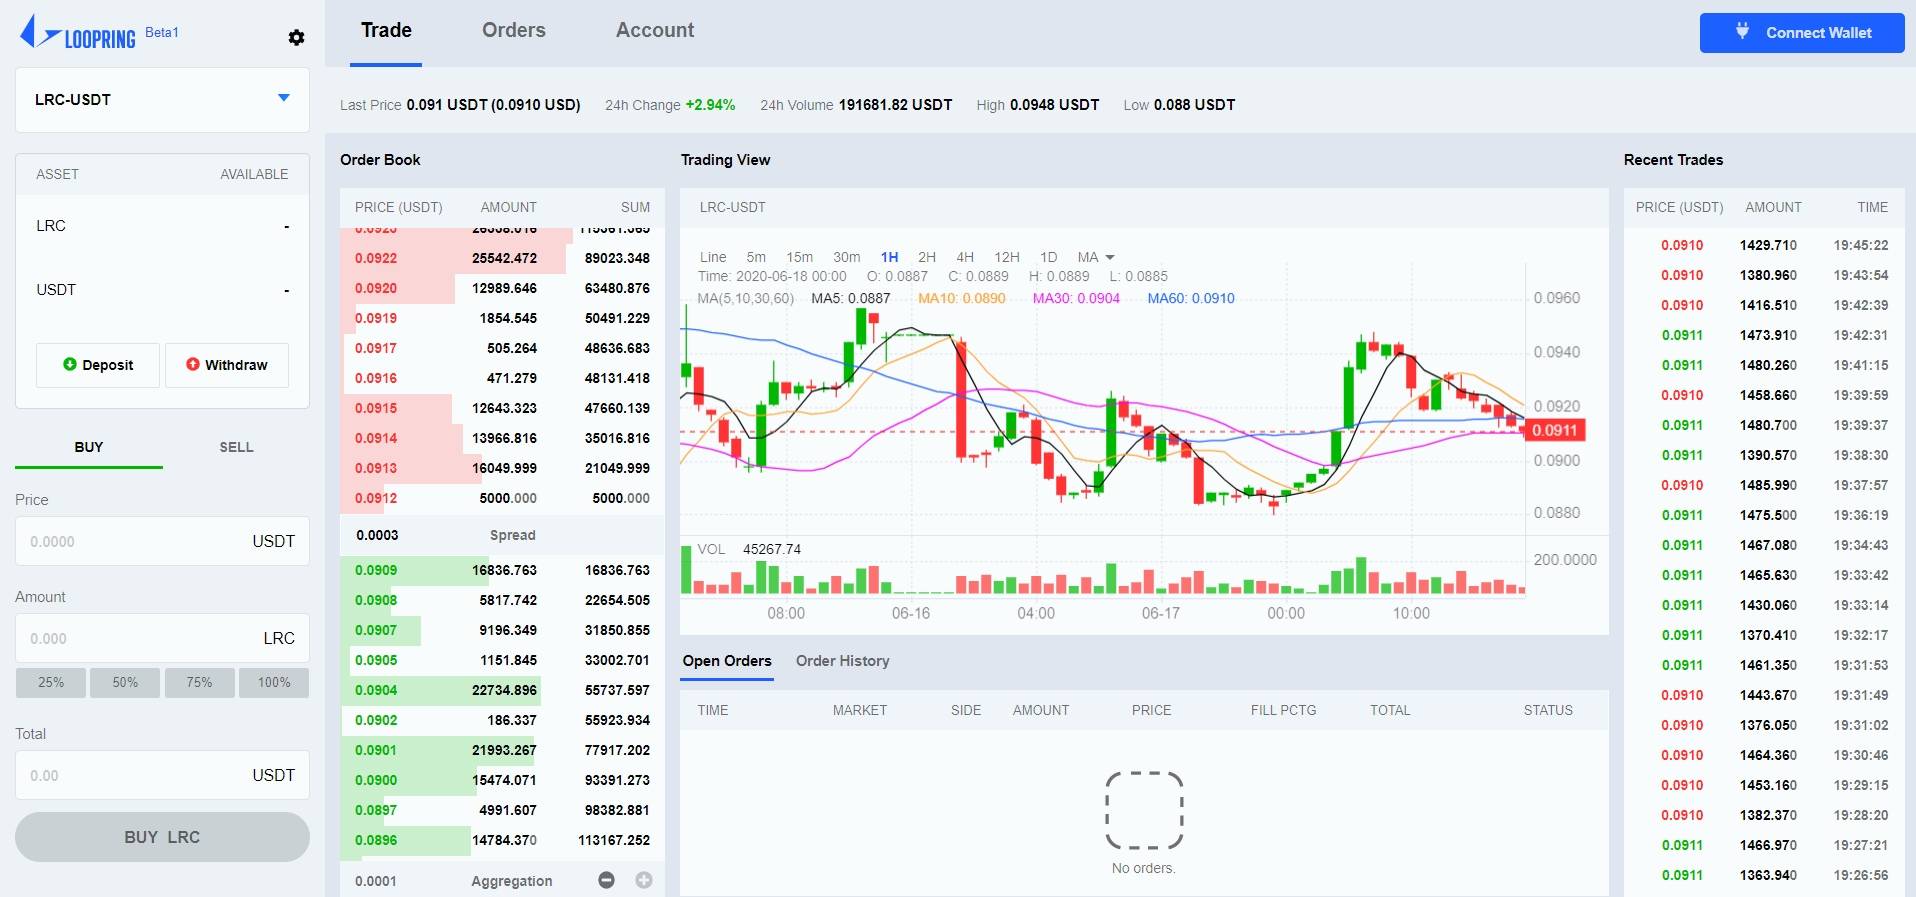Open the Account tab
The image size is (1916, 897).
pos(655,30)
